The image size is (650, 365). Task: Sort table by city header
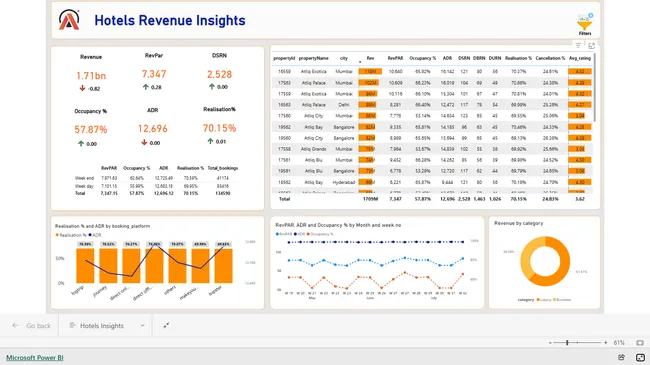coord(344,58)
